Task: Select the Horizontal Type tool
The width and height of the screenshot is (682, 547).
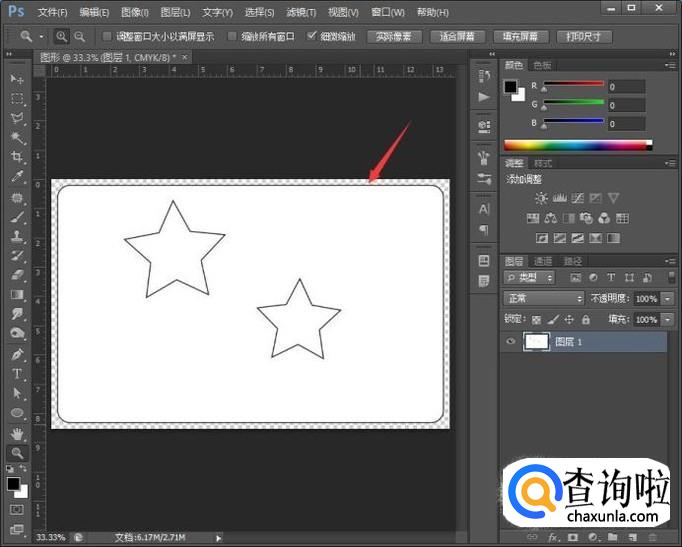Action: [17, 374]
